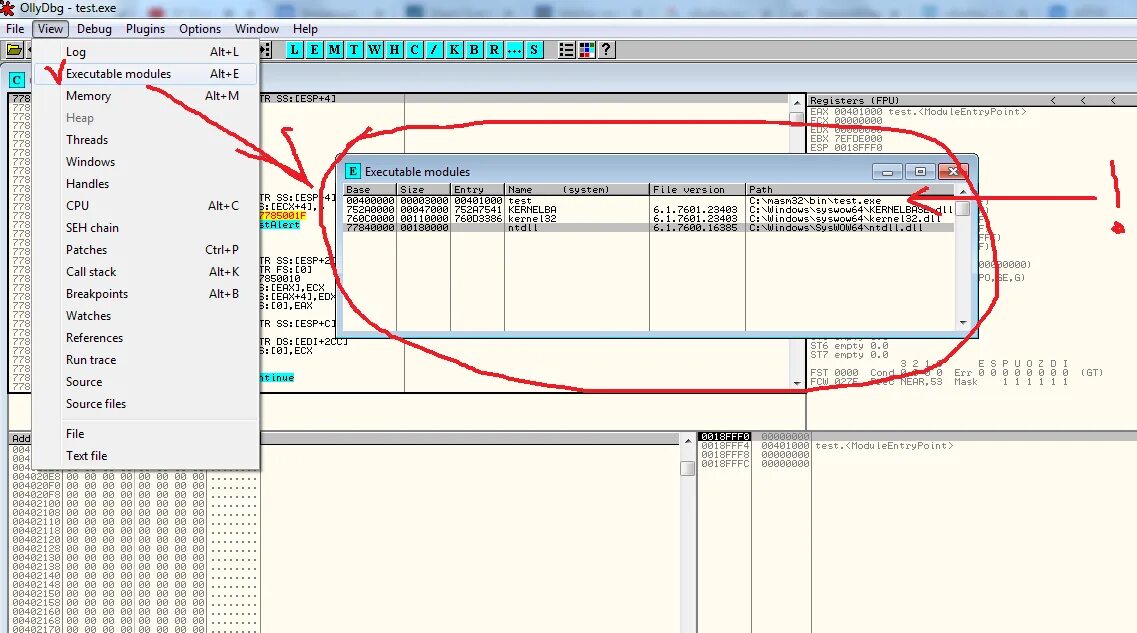Click the question mark help toolbar icon
Viewport: 1137px width, 633px height.
(606, 49)
